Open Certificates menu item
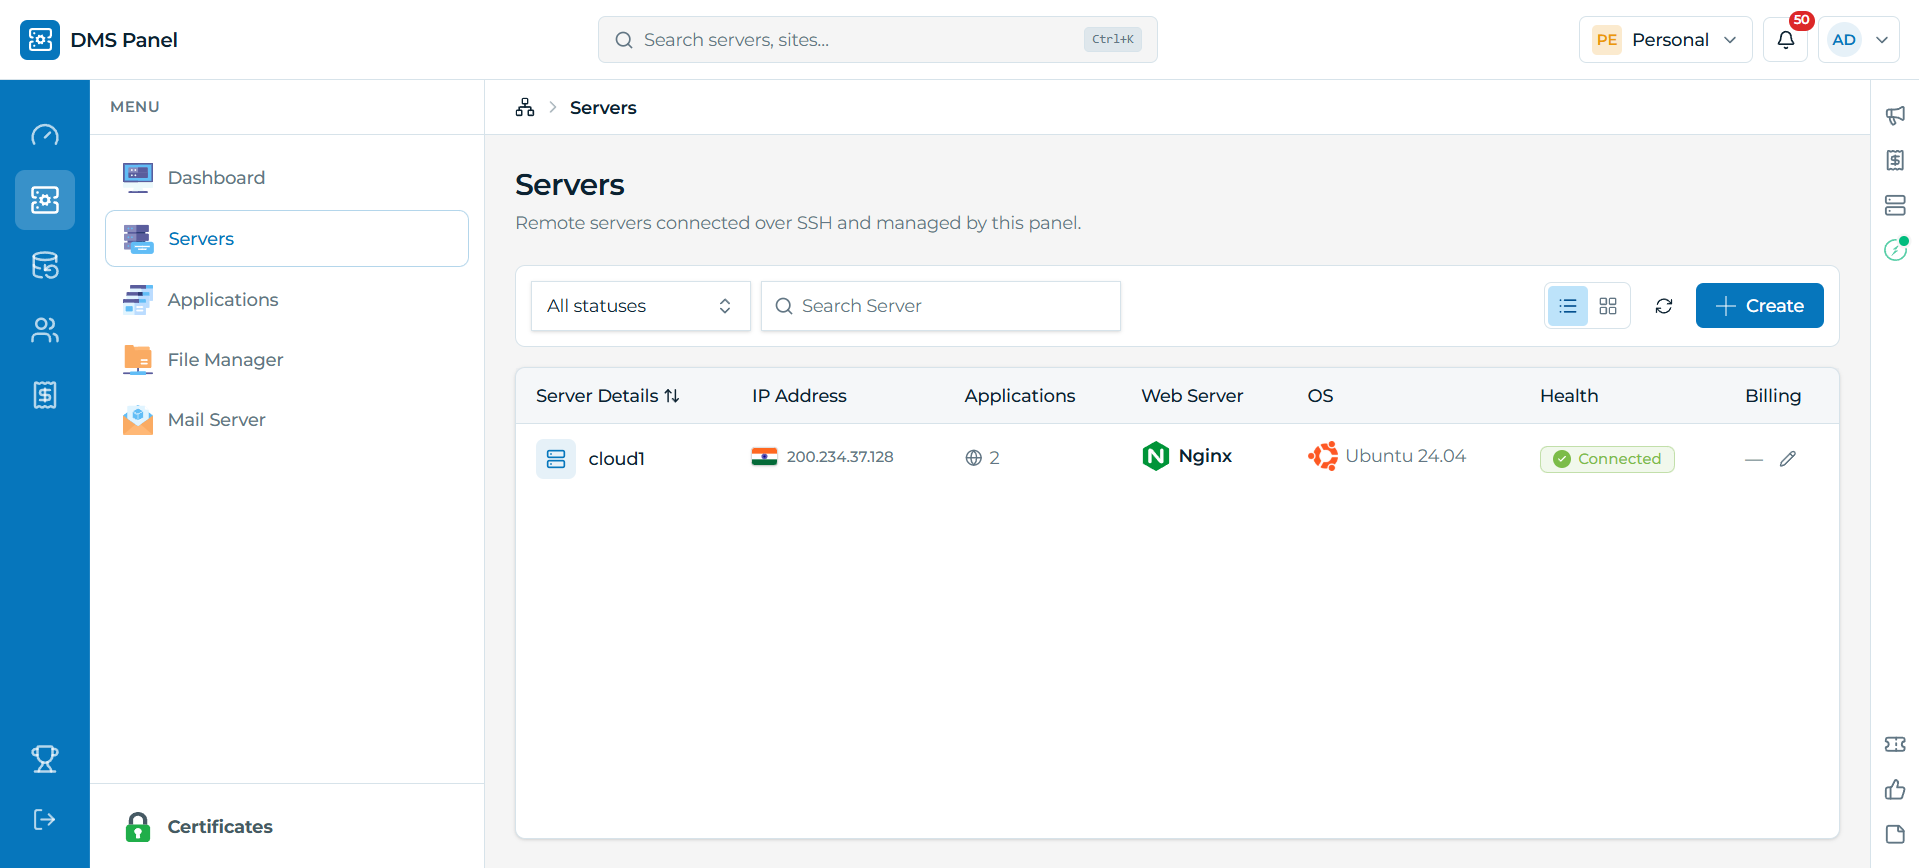 (x=287, y=827)
